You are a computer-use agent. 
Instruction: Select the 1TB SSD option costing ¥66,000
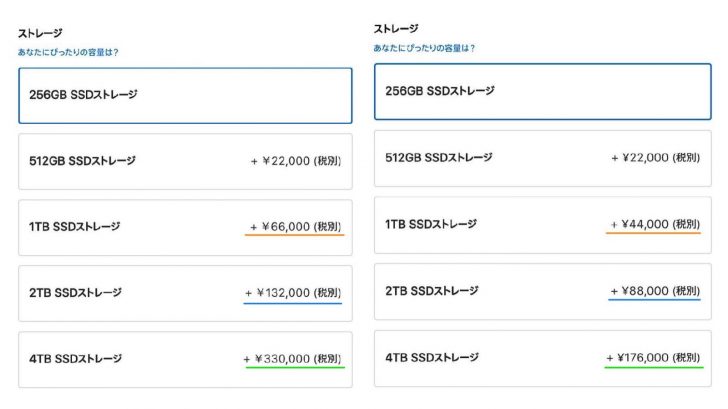[x=185, y=227]
